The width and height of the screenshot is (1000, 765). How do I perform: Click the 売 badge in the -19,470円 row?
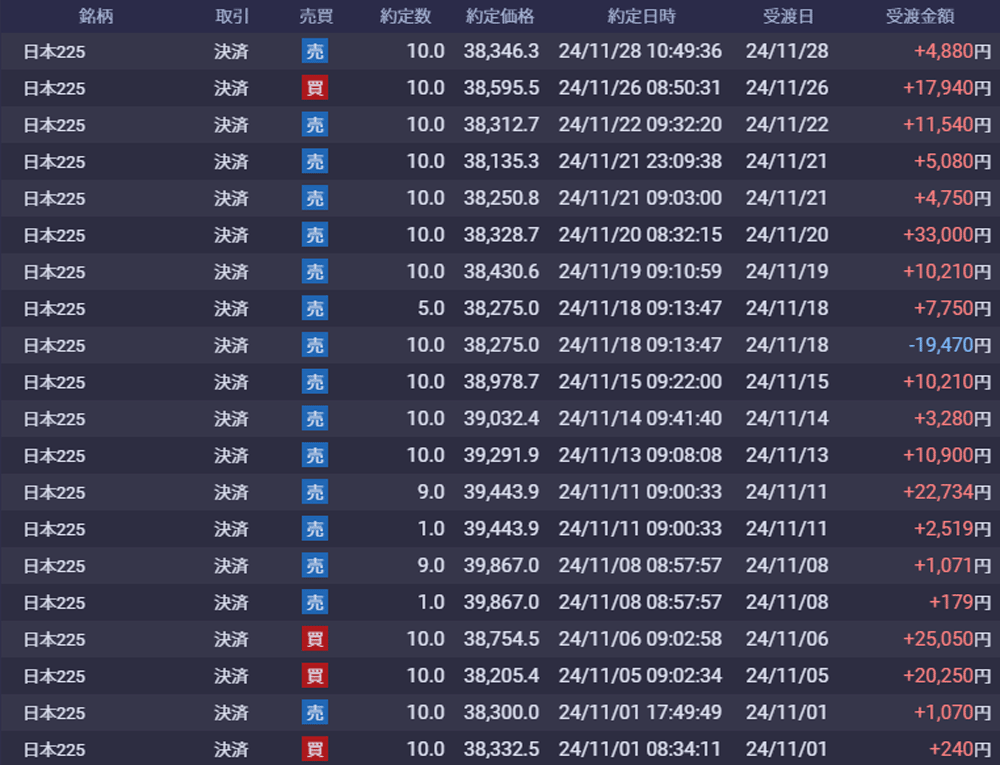(x=315, y=346)
